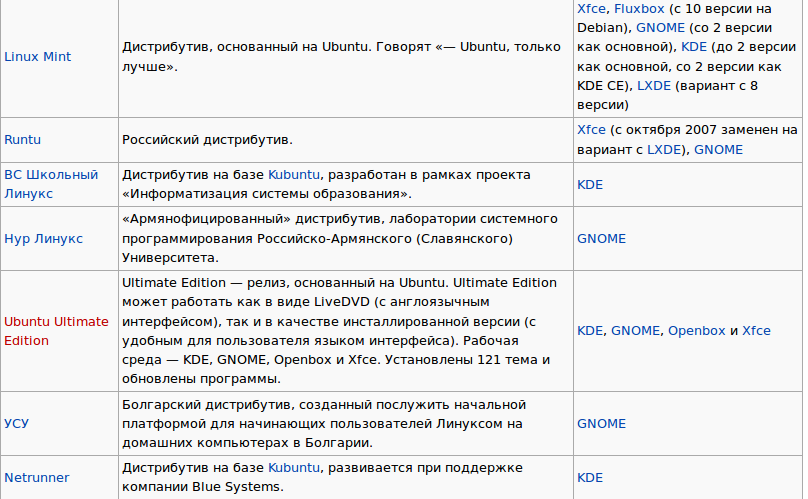
Task: Click text '«Информатизация системы образования».'
Action: 267,194
